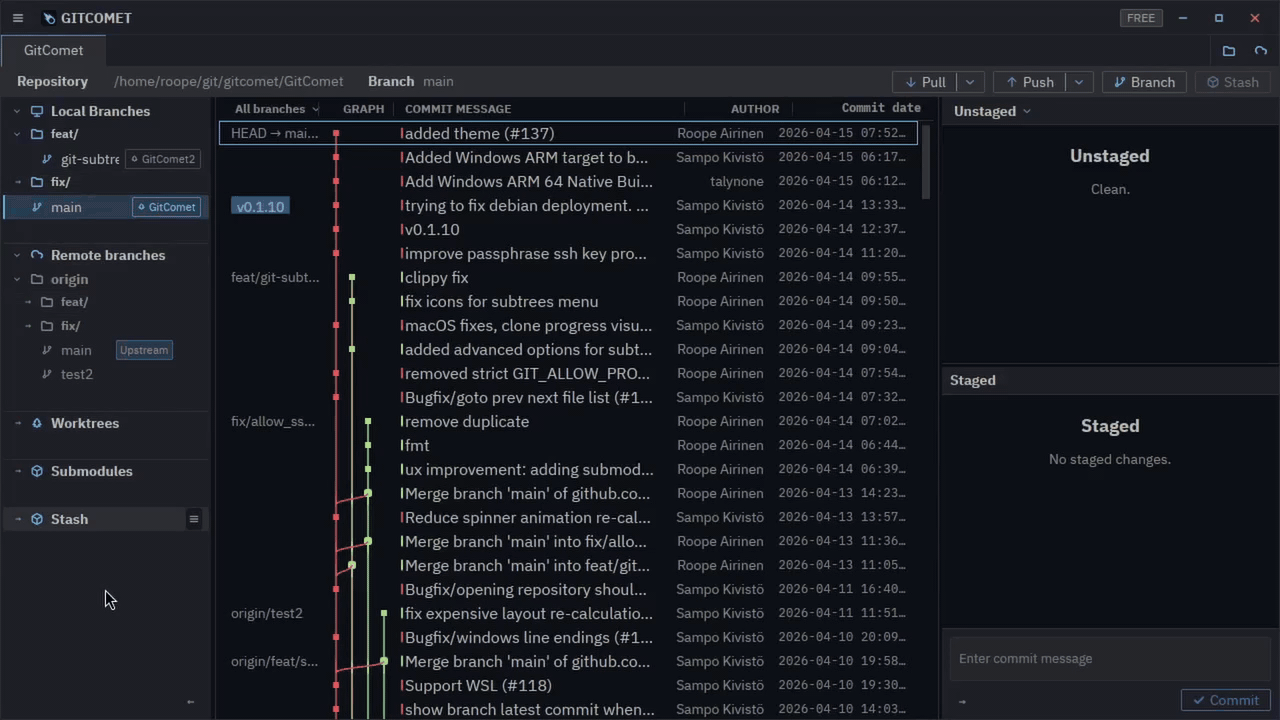Click the commit list vertical scrollbar

926,163
